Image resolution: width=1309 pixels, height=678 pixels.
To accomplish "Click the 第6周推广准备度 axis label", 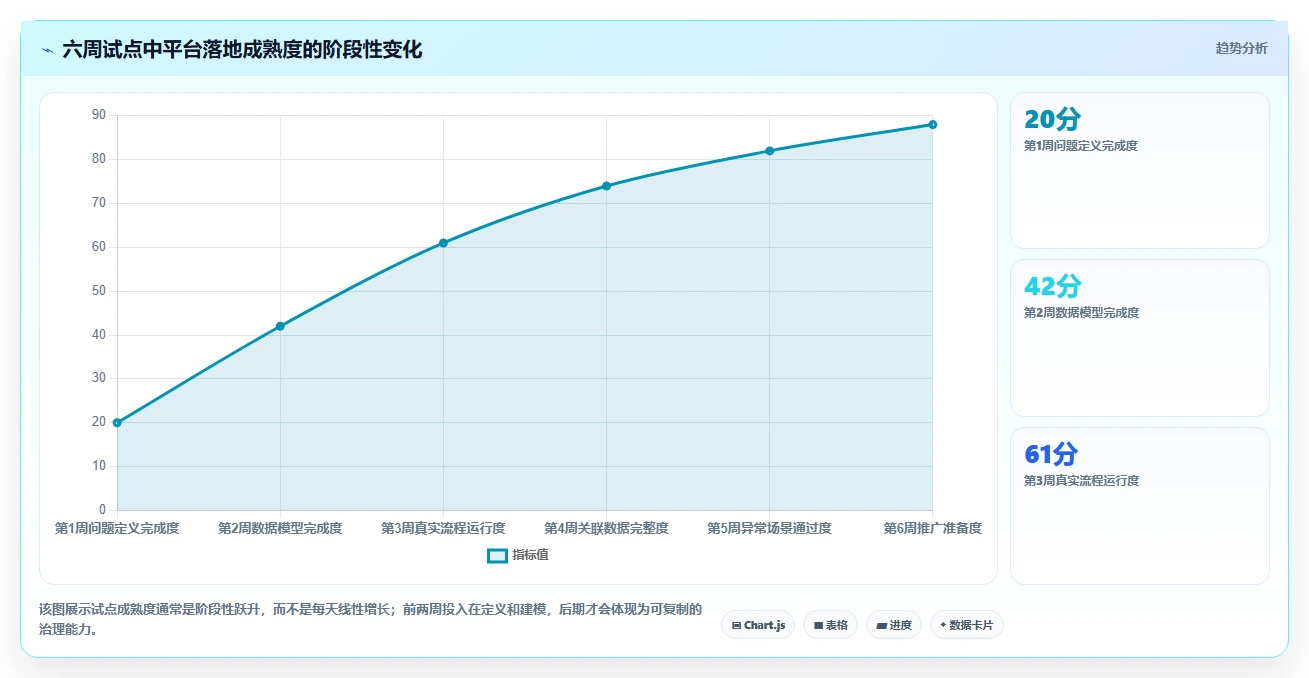I will 932,528.
